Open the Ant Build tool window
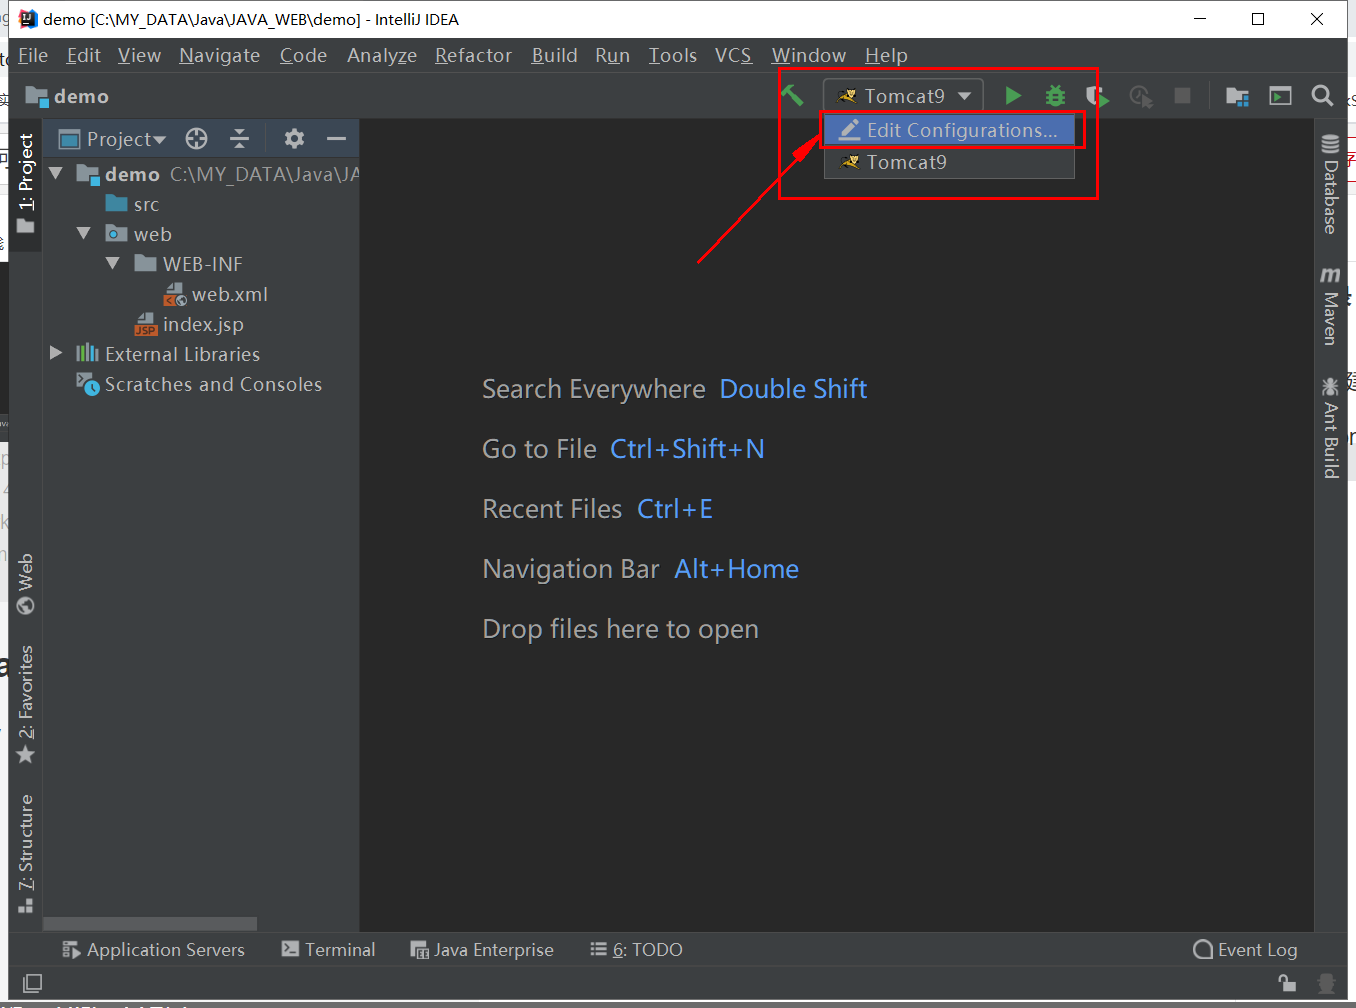The height and width of the screenshot is (1008, 1356). click(1330, 428)
